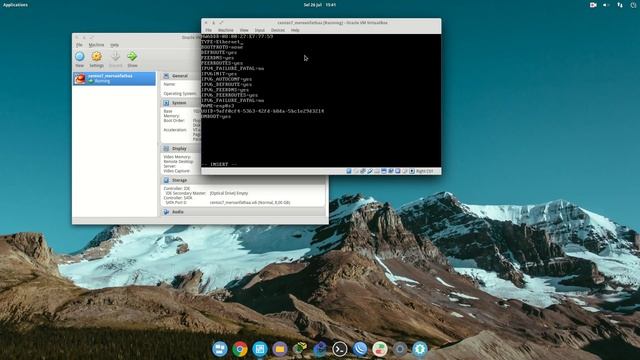The height and width of the screenshot is (360, 640).
Task: Open the volume indicator
Action: tap(606, 5)
